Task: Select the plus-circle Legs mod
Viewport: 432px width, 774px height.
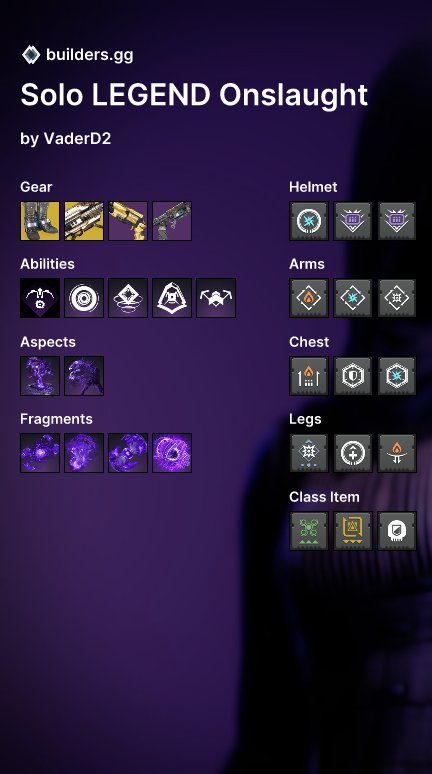Action: point(353,453)
